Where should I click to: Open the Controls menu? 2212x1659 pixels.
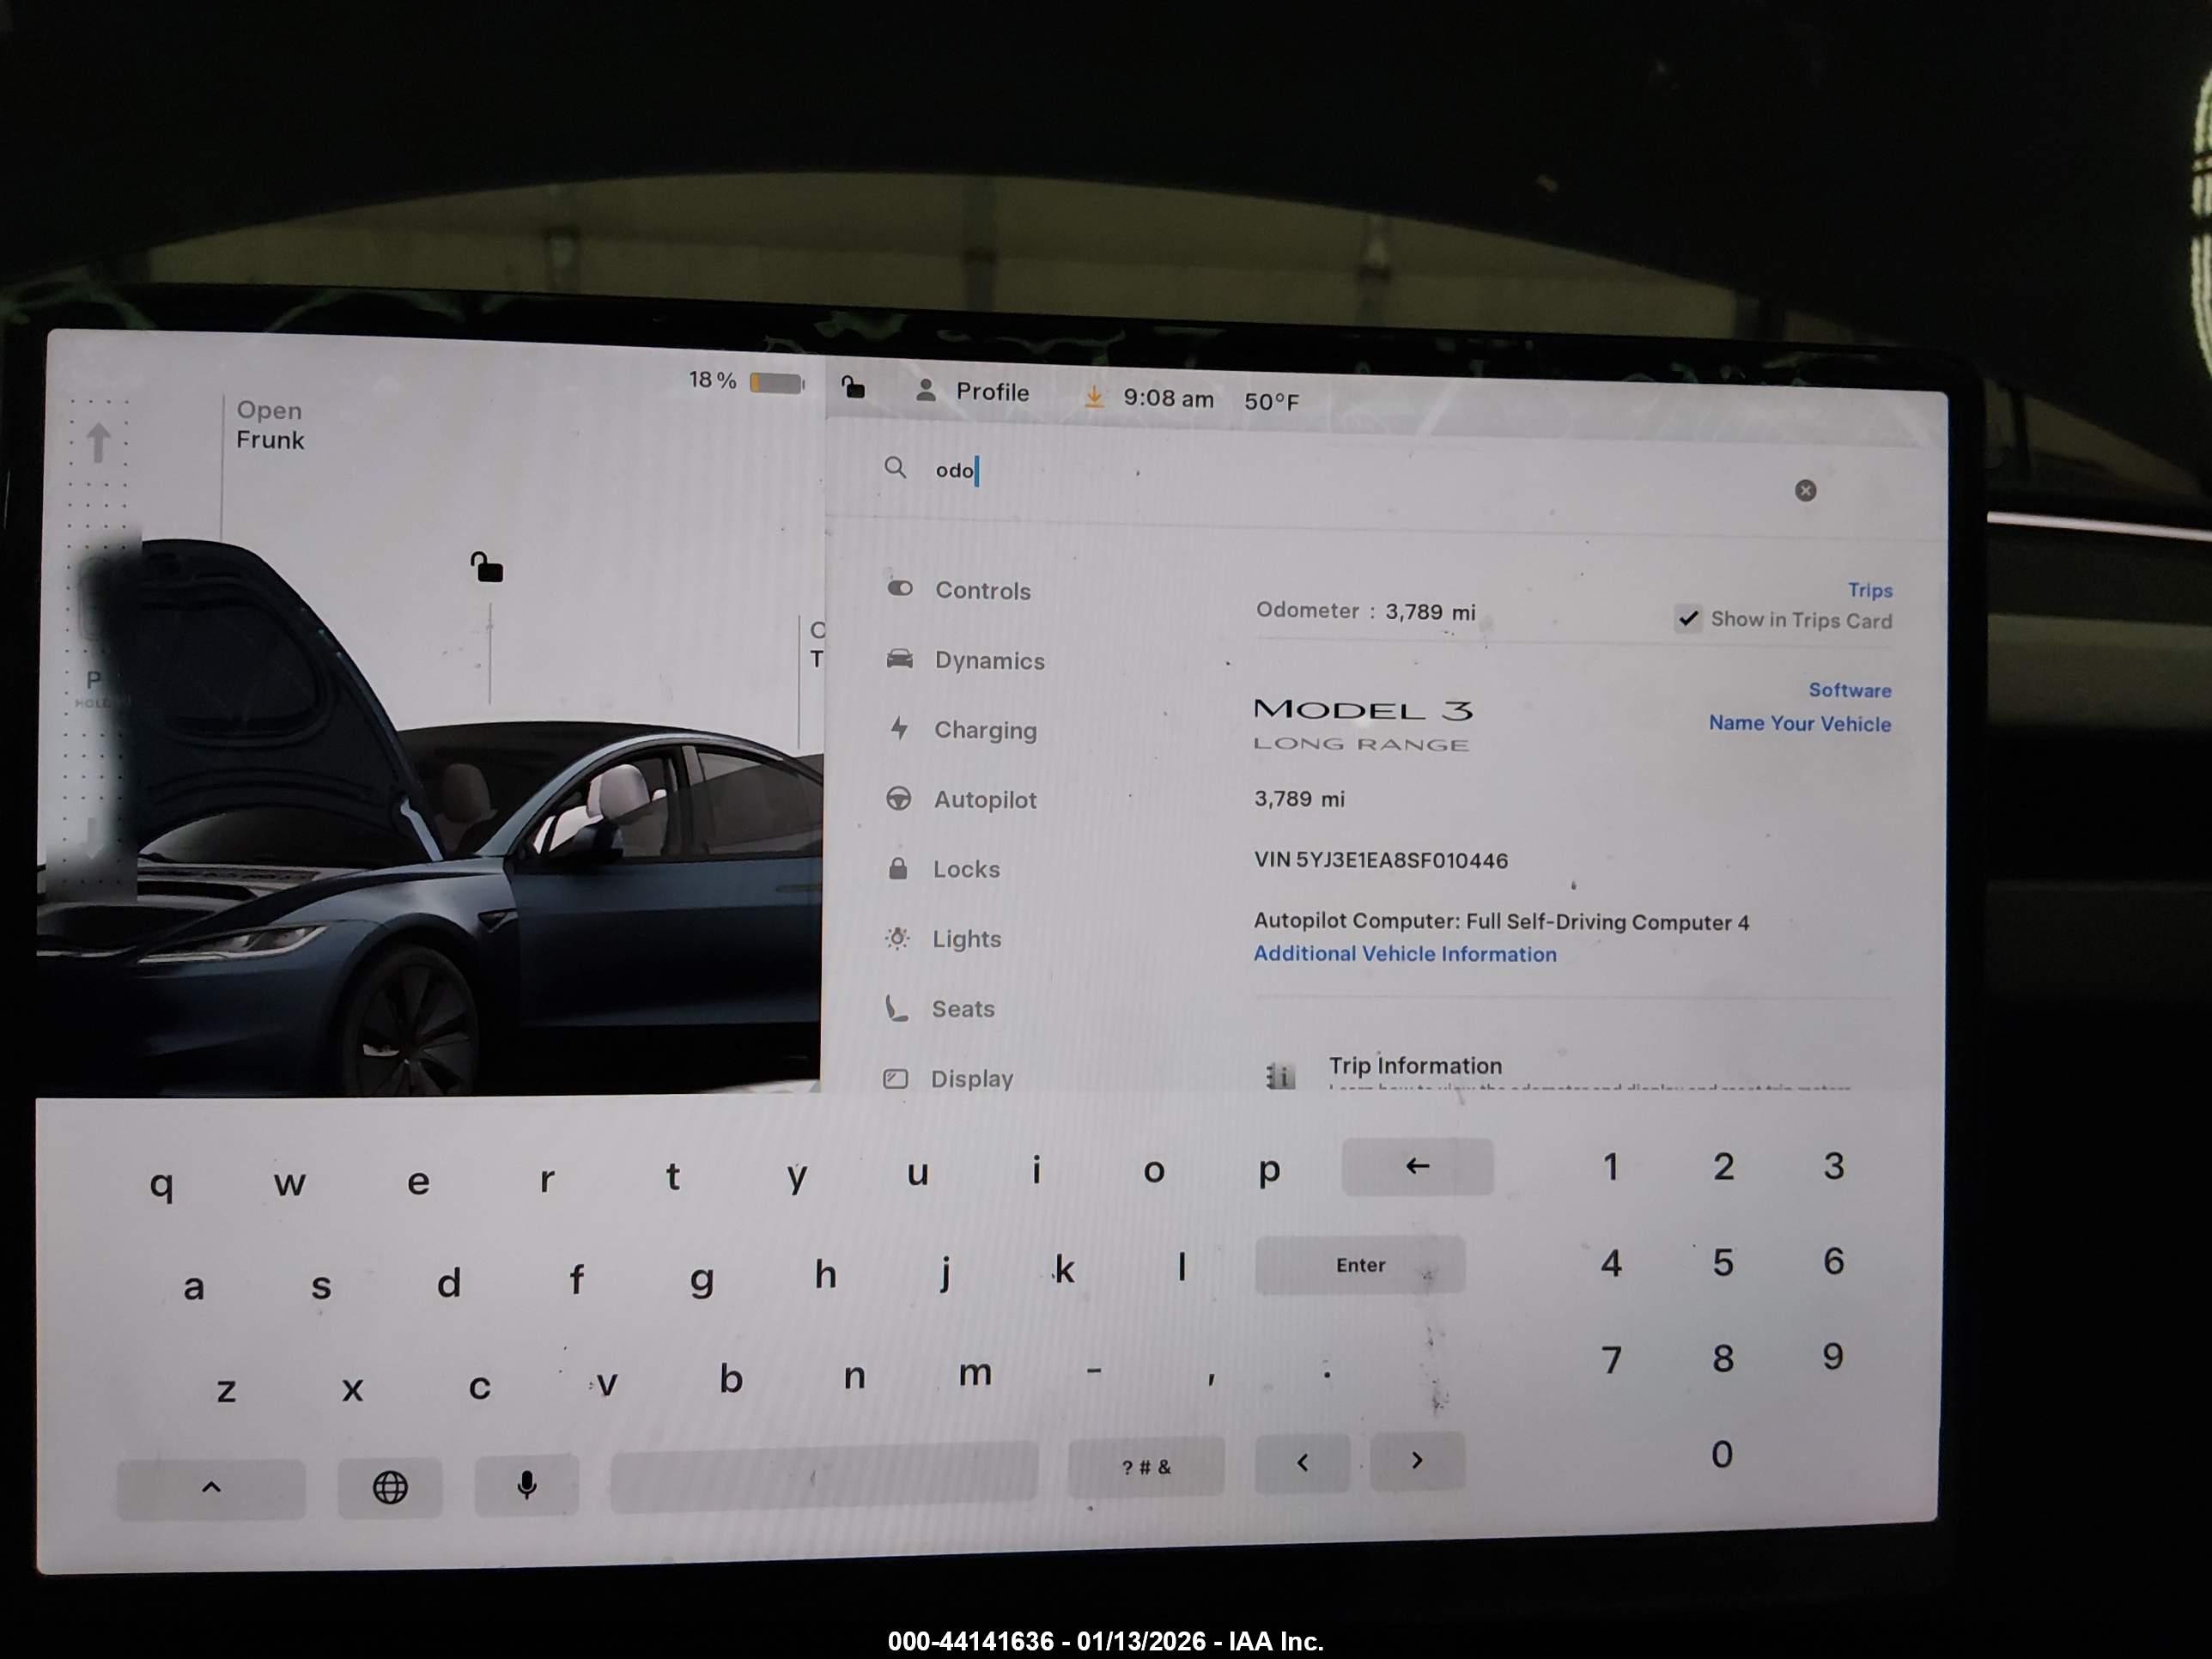click(958, 590)
